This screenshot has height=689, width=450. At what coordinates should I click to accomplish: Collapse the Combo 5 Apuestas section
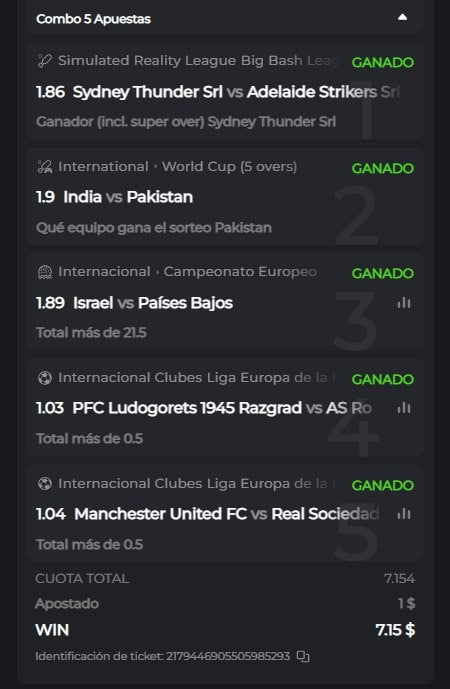[x=402, y=18]
